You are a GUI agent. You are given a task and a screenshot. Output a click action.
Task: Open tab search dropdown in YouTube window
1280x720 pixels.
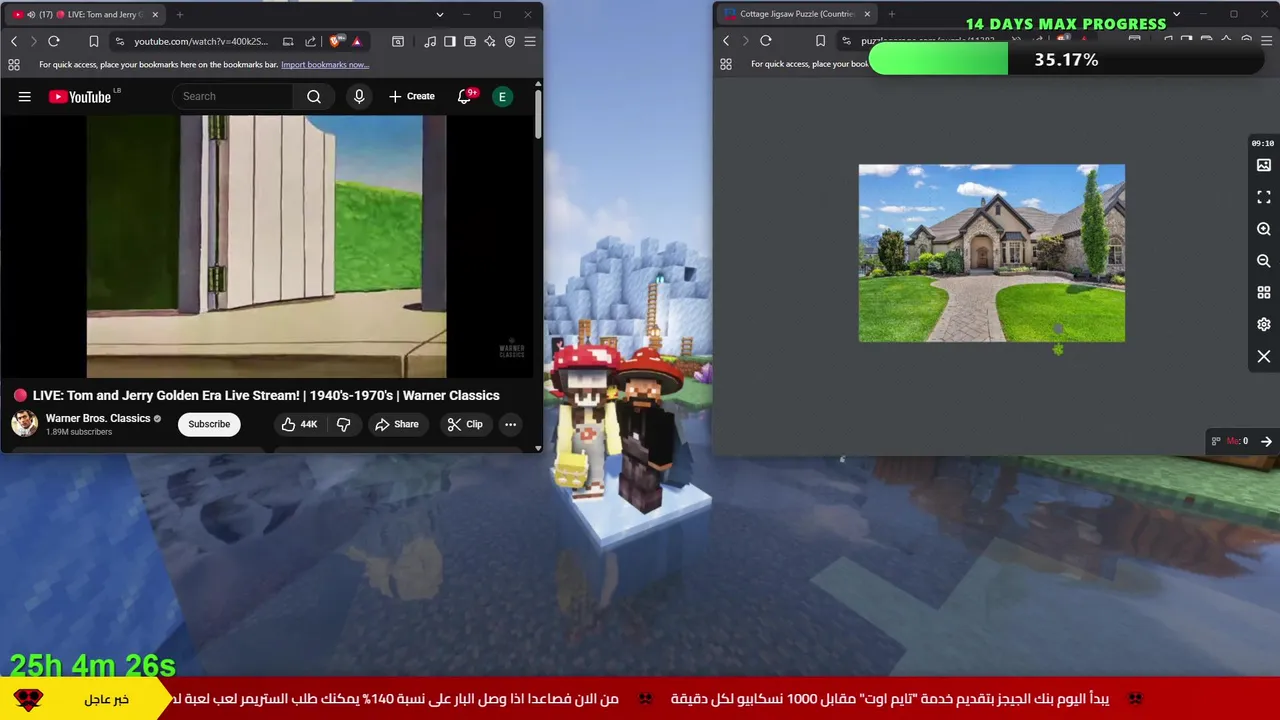point(439,14)
